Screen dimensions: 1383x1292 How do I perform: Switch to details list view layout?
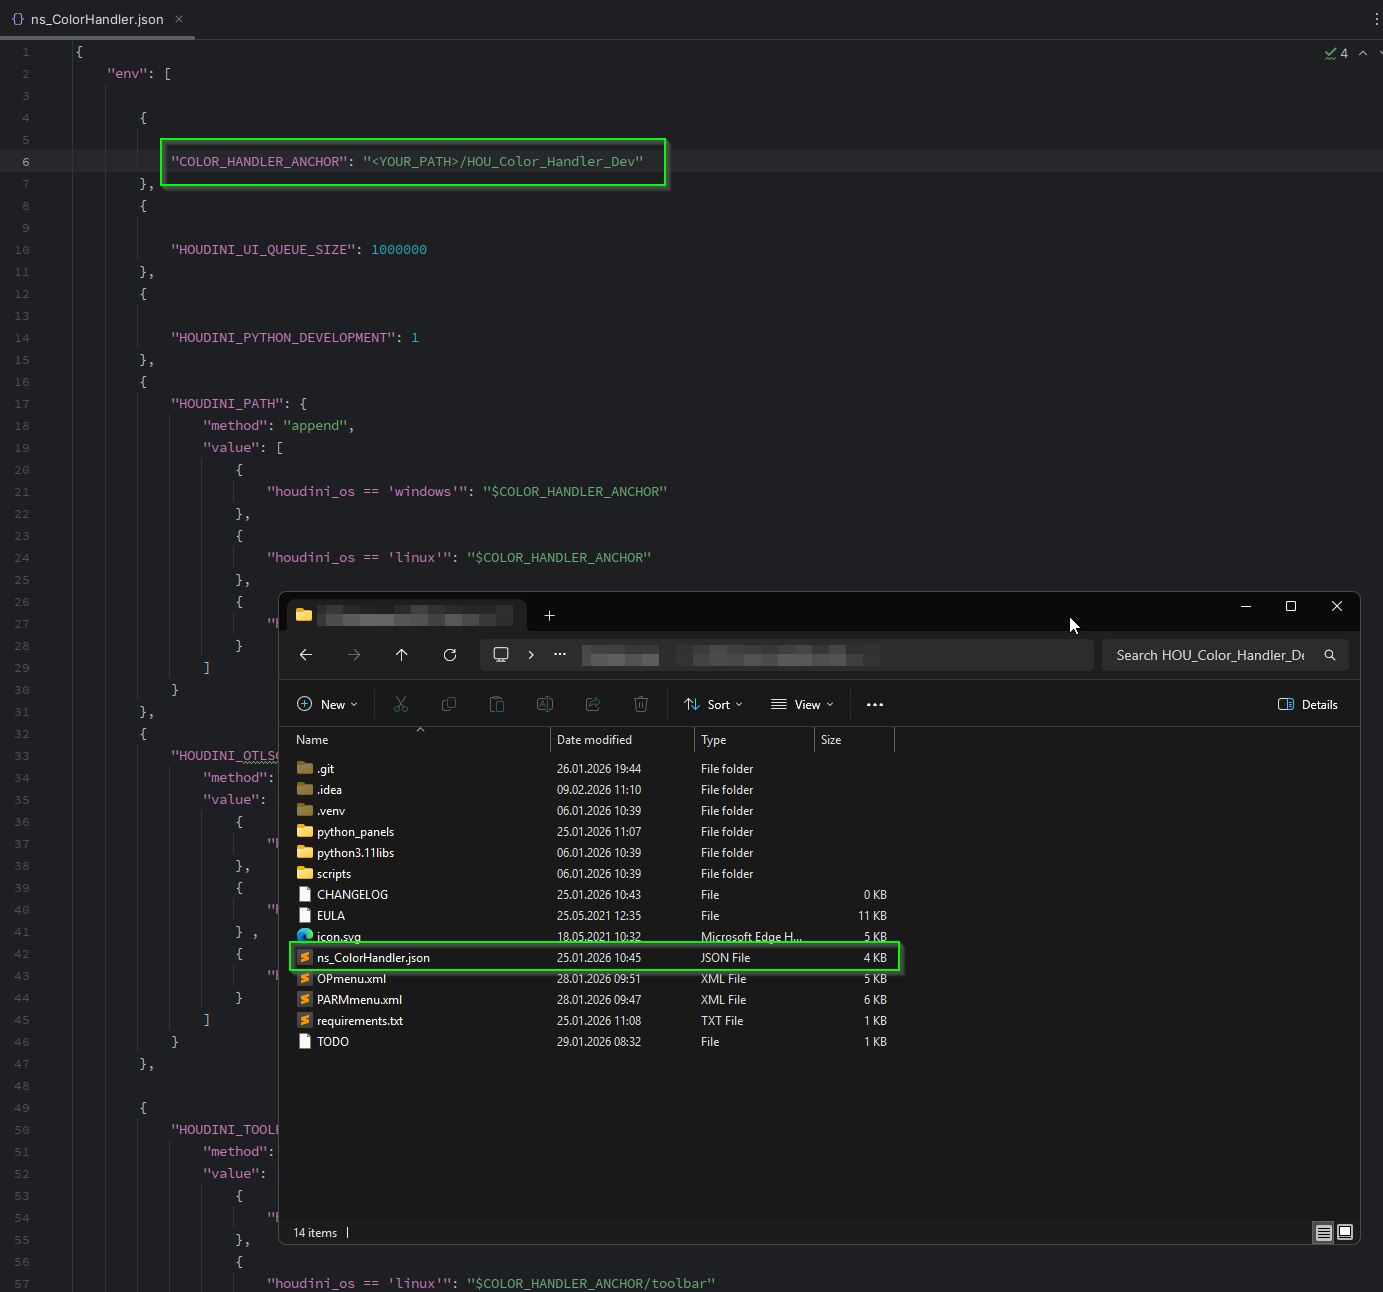[x=1323, y=1232]
